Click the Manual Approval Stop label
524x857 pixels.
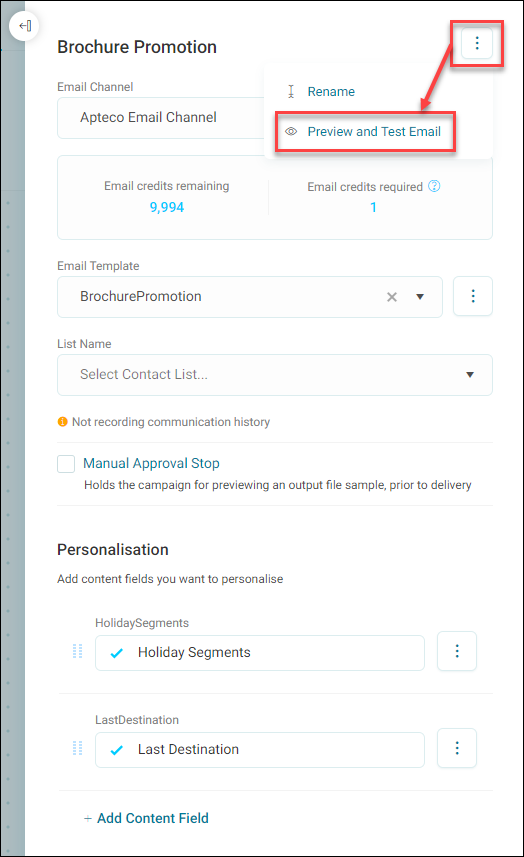click(x=151, y=463)
